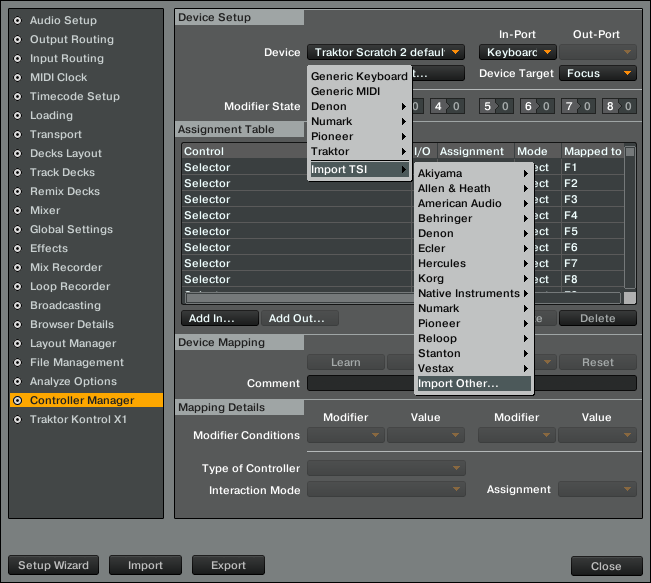Select the row mapped to F1

pos(403,167)
